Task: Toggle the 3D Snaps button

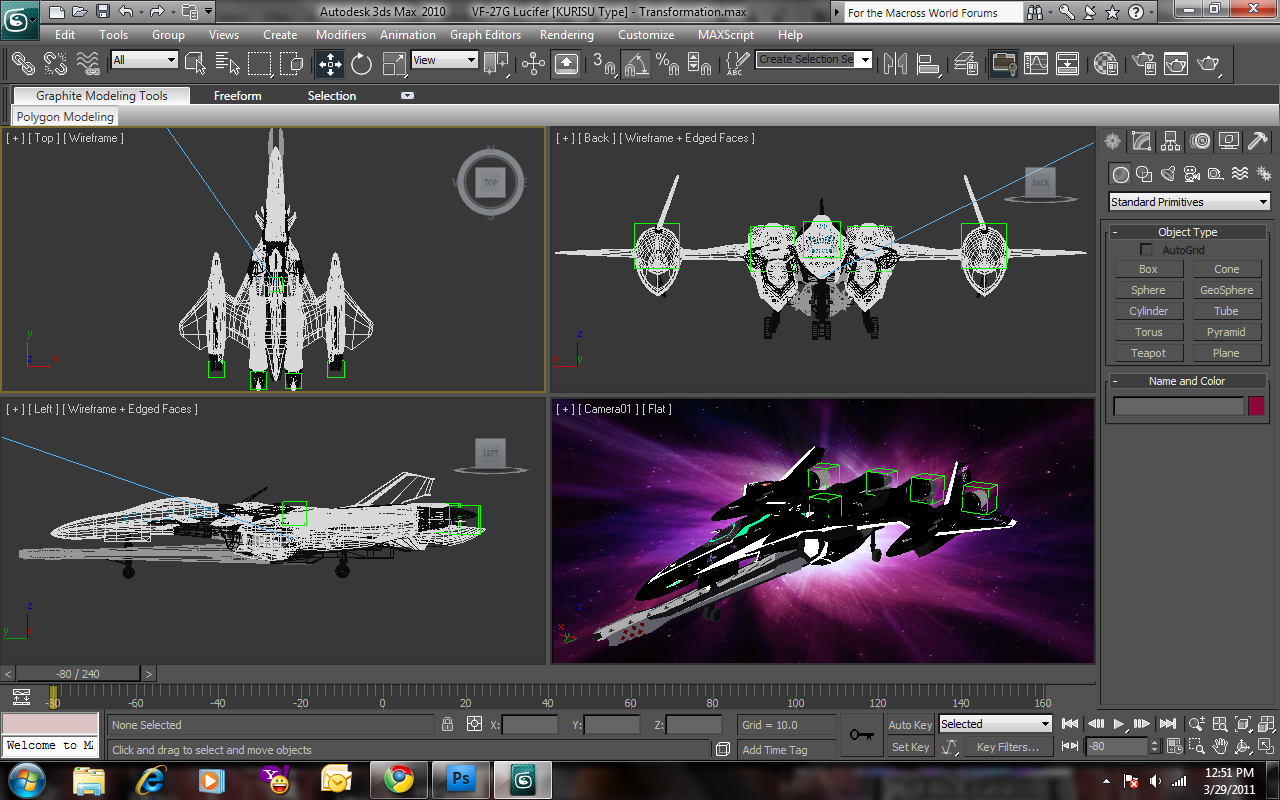Action: click(604, 64)
